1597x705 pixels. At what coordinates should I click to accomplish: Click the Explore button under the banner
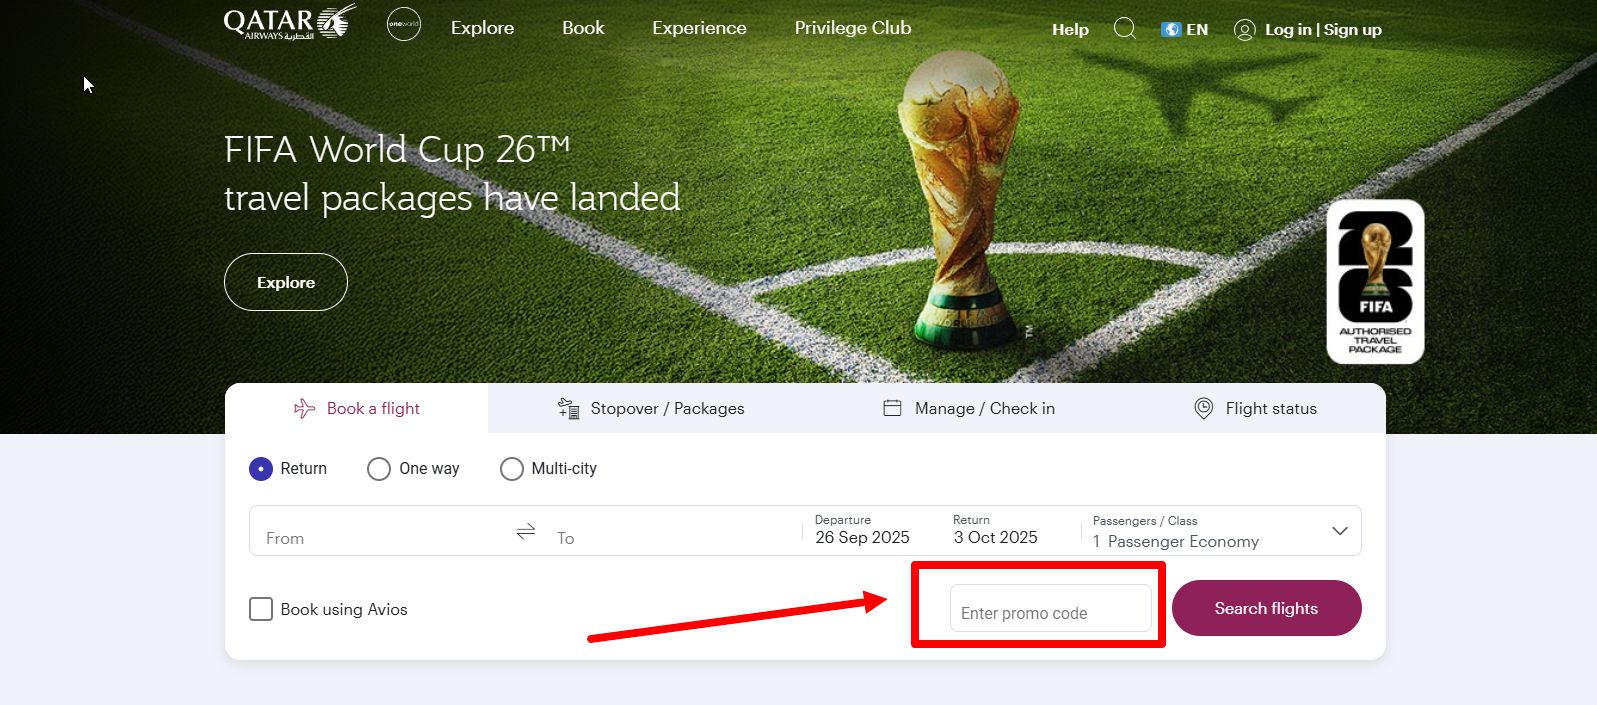[x=286, y=282]
